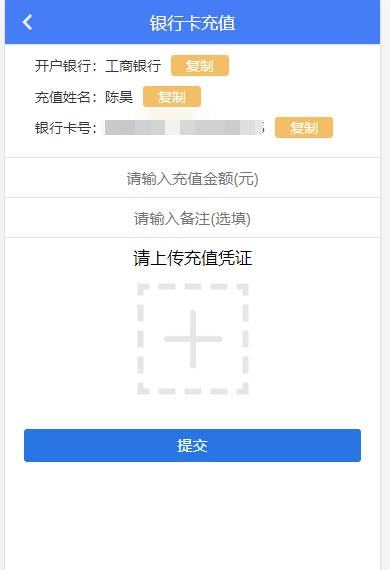Screen dimensions: 390x570
Task: Click the dashed border of upload box
Action: tap(141, 339)
